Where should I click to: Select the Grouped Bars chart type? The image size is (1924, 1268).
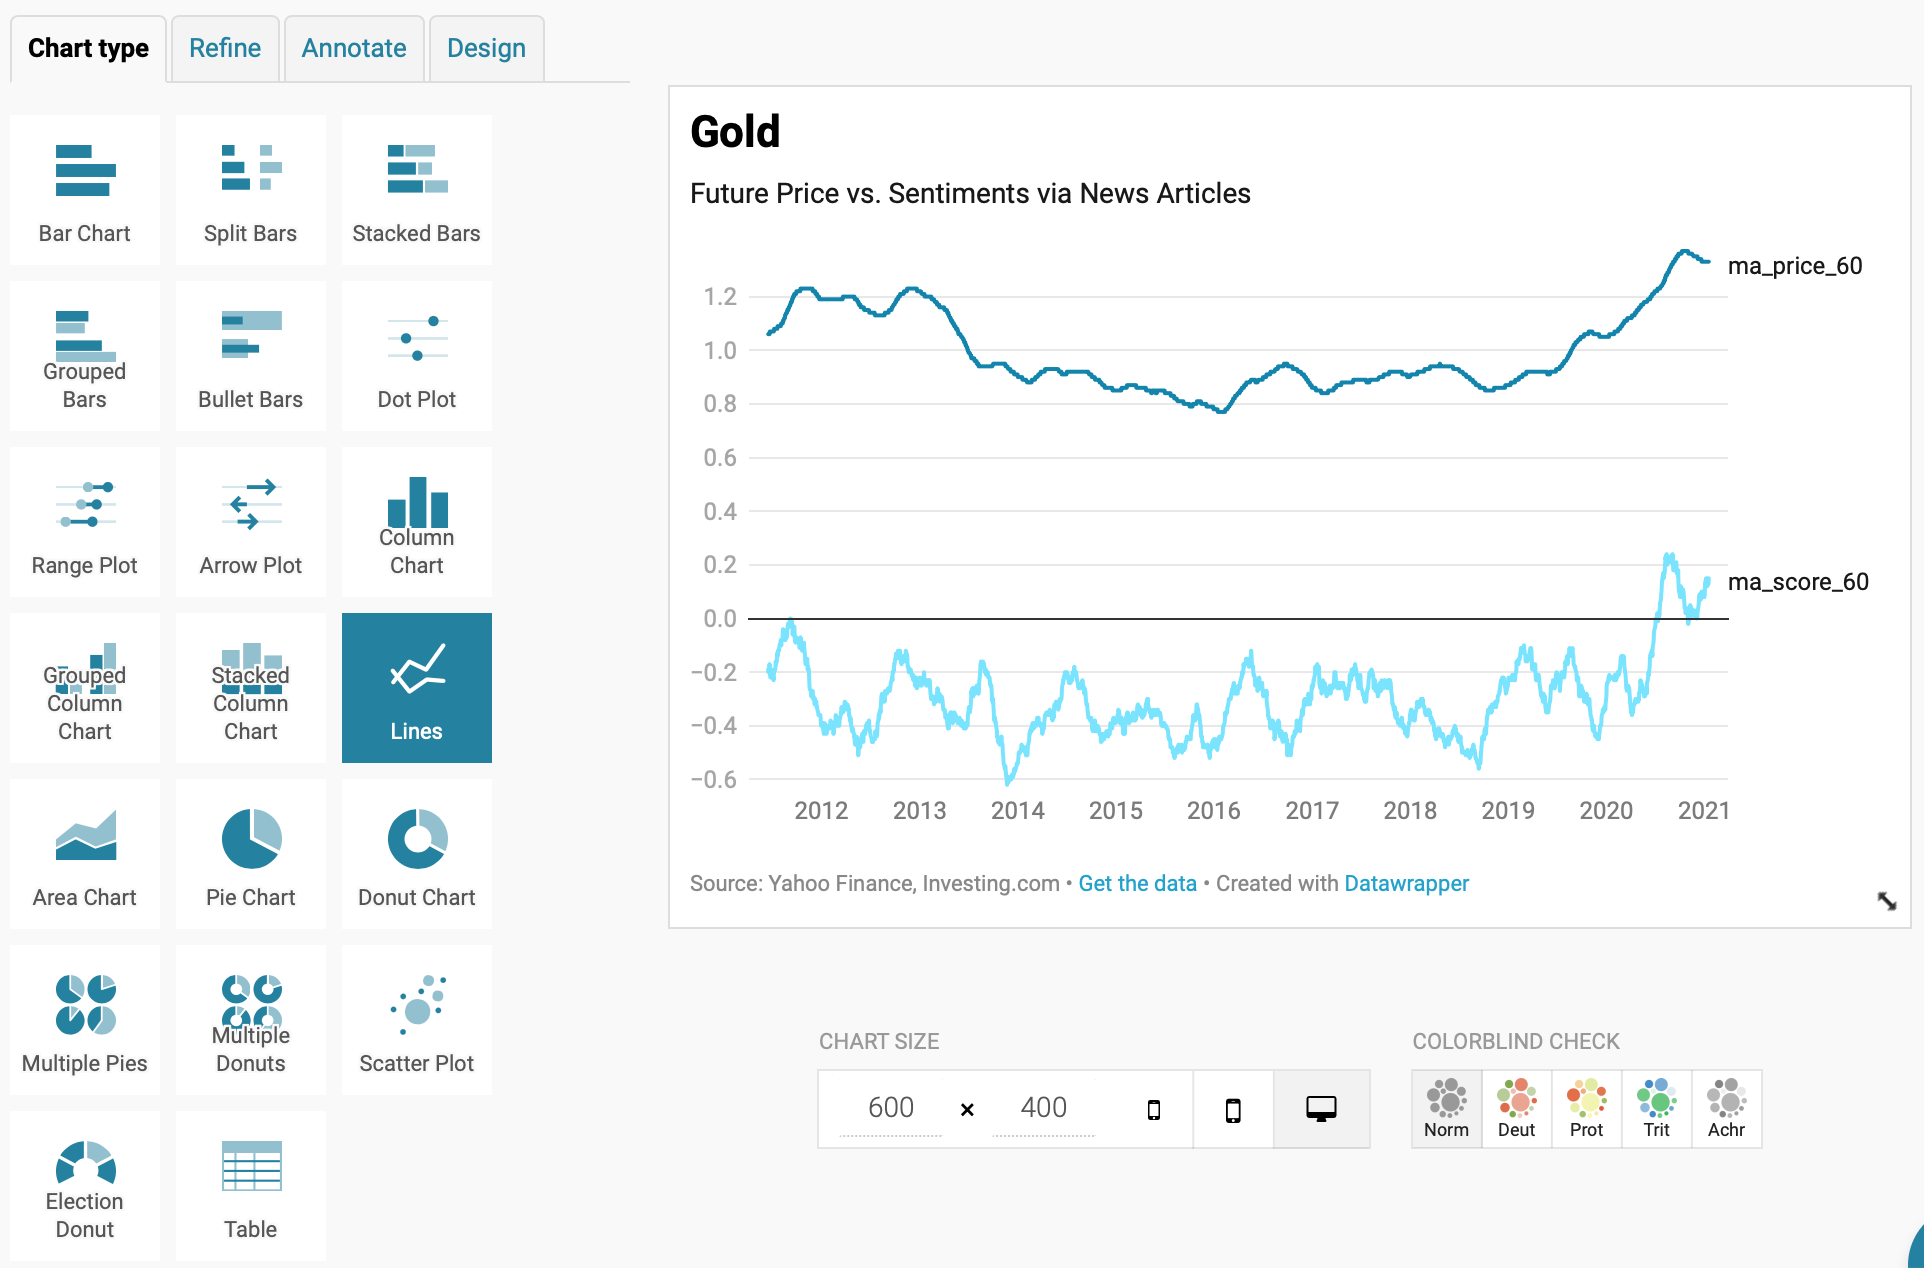(85, 356)
